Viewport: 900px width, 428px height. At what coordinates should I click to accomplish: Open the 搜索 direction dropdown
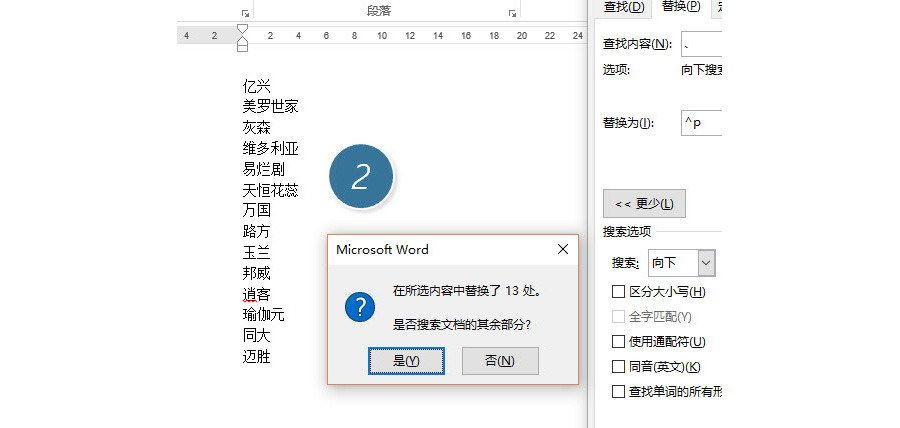coord(706,263)
